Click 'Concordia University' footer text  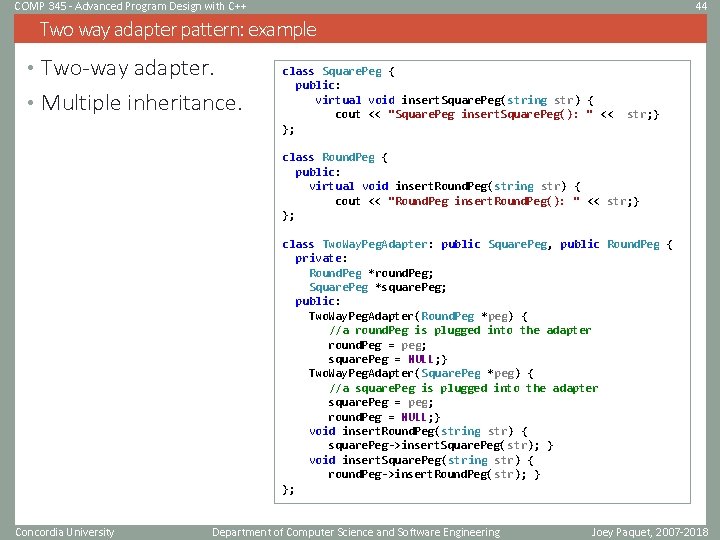[x=65, y=532]
